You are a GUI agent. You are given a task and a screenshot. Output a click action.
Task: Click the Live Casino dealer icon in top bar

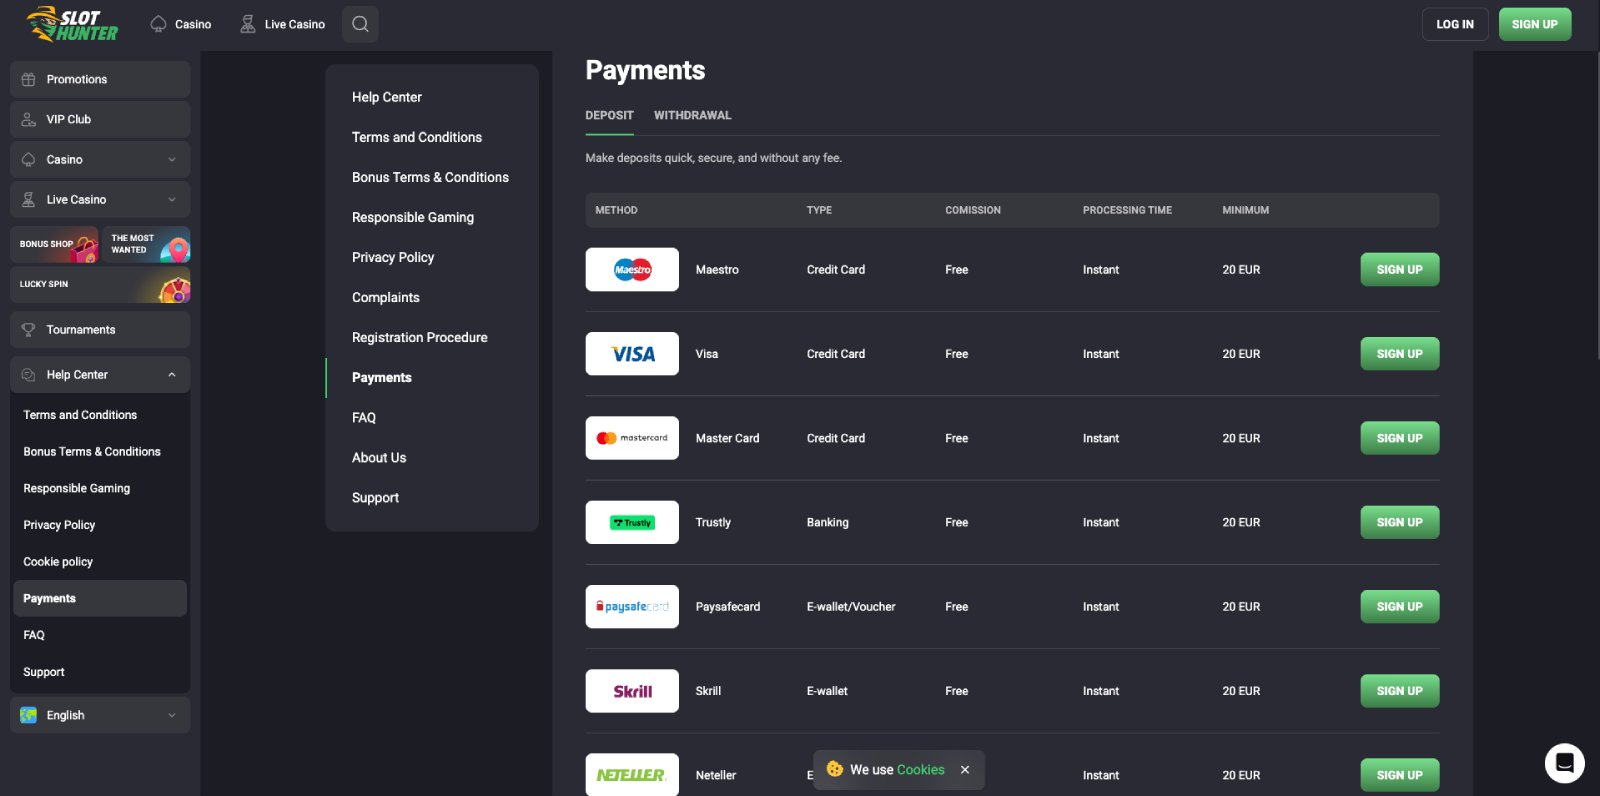[248, 24]
